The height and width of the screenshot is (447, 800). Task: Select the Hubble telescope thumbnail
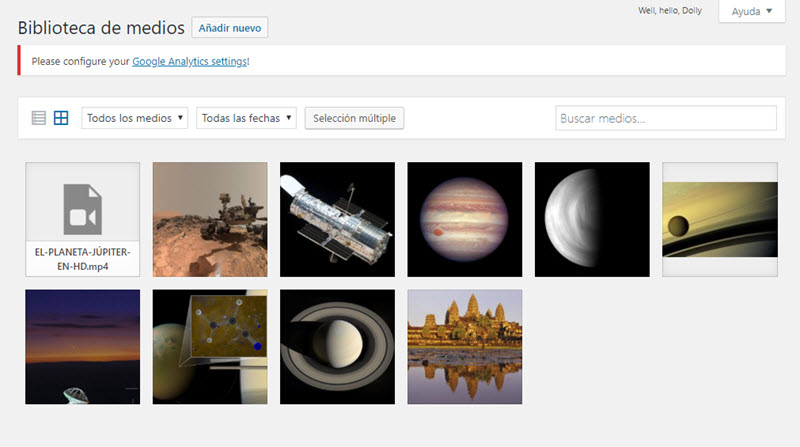click(337, 219)
